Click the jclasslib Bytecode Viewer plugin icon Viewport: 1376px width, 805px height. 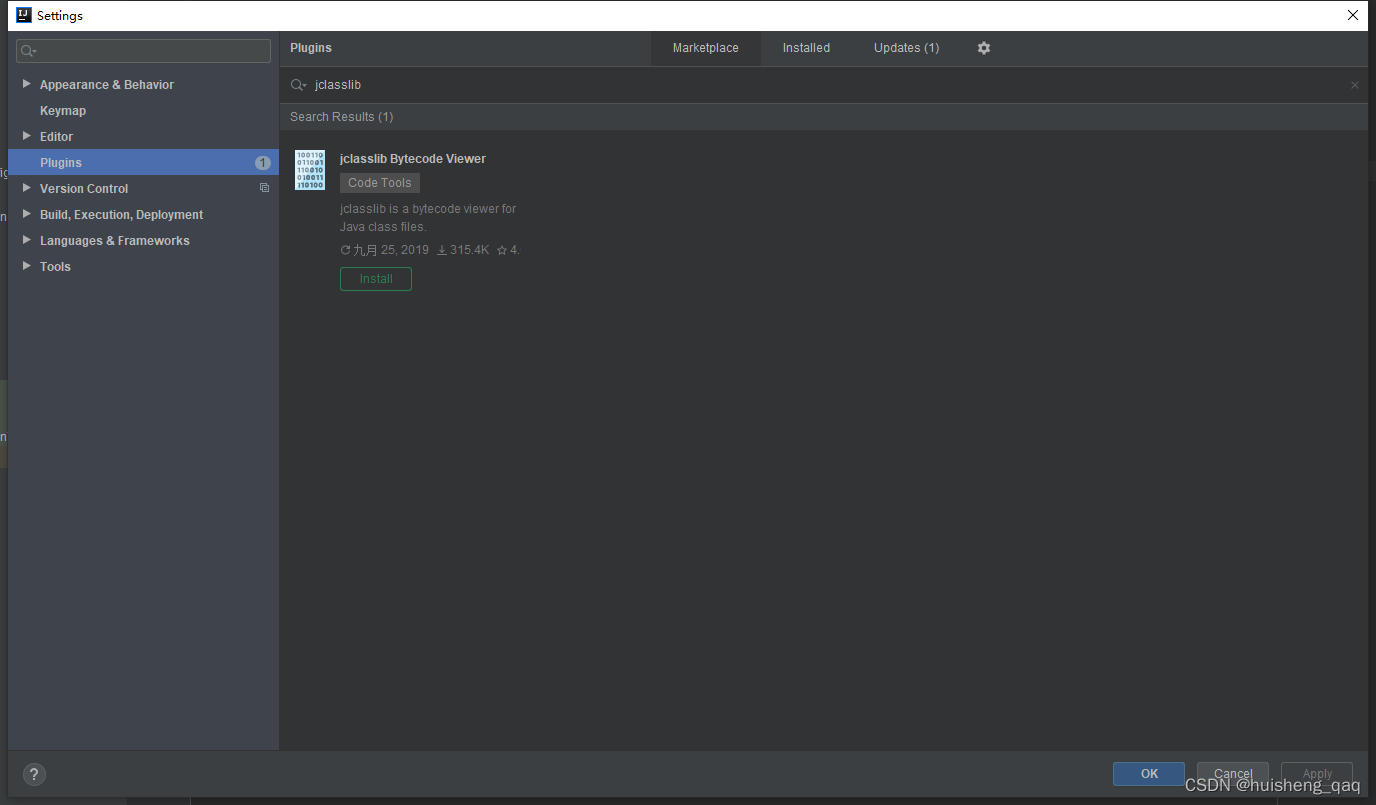310,170
